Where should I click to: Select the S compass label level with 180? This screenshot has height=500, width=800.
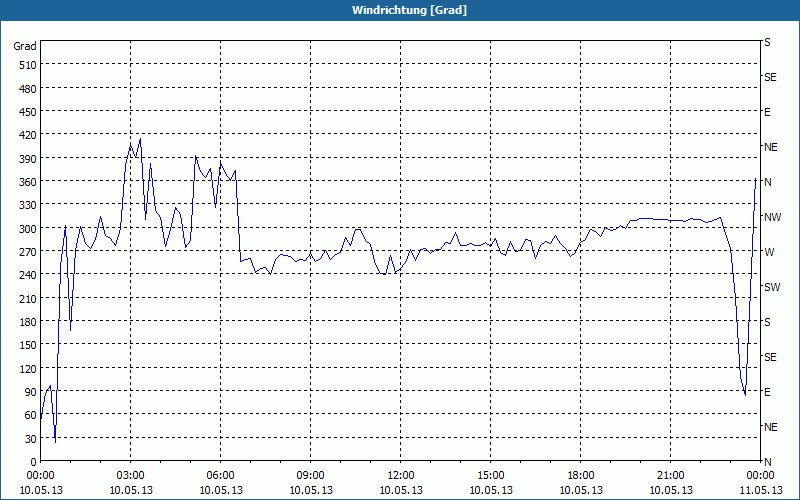click(767, 322)
